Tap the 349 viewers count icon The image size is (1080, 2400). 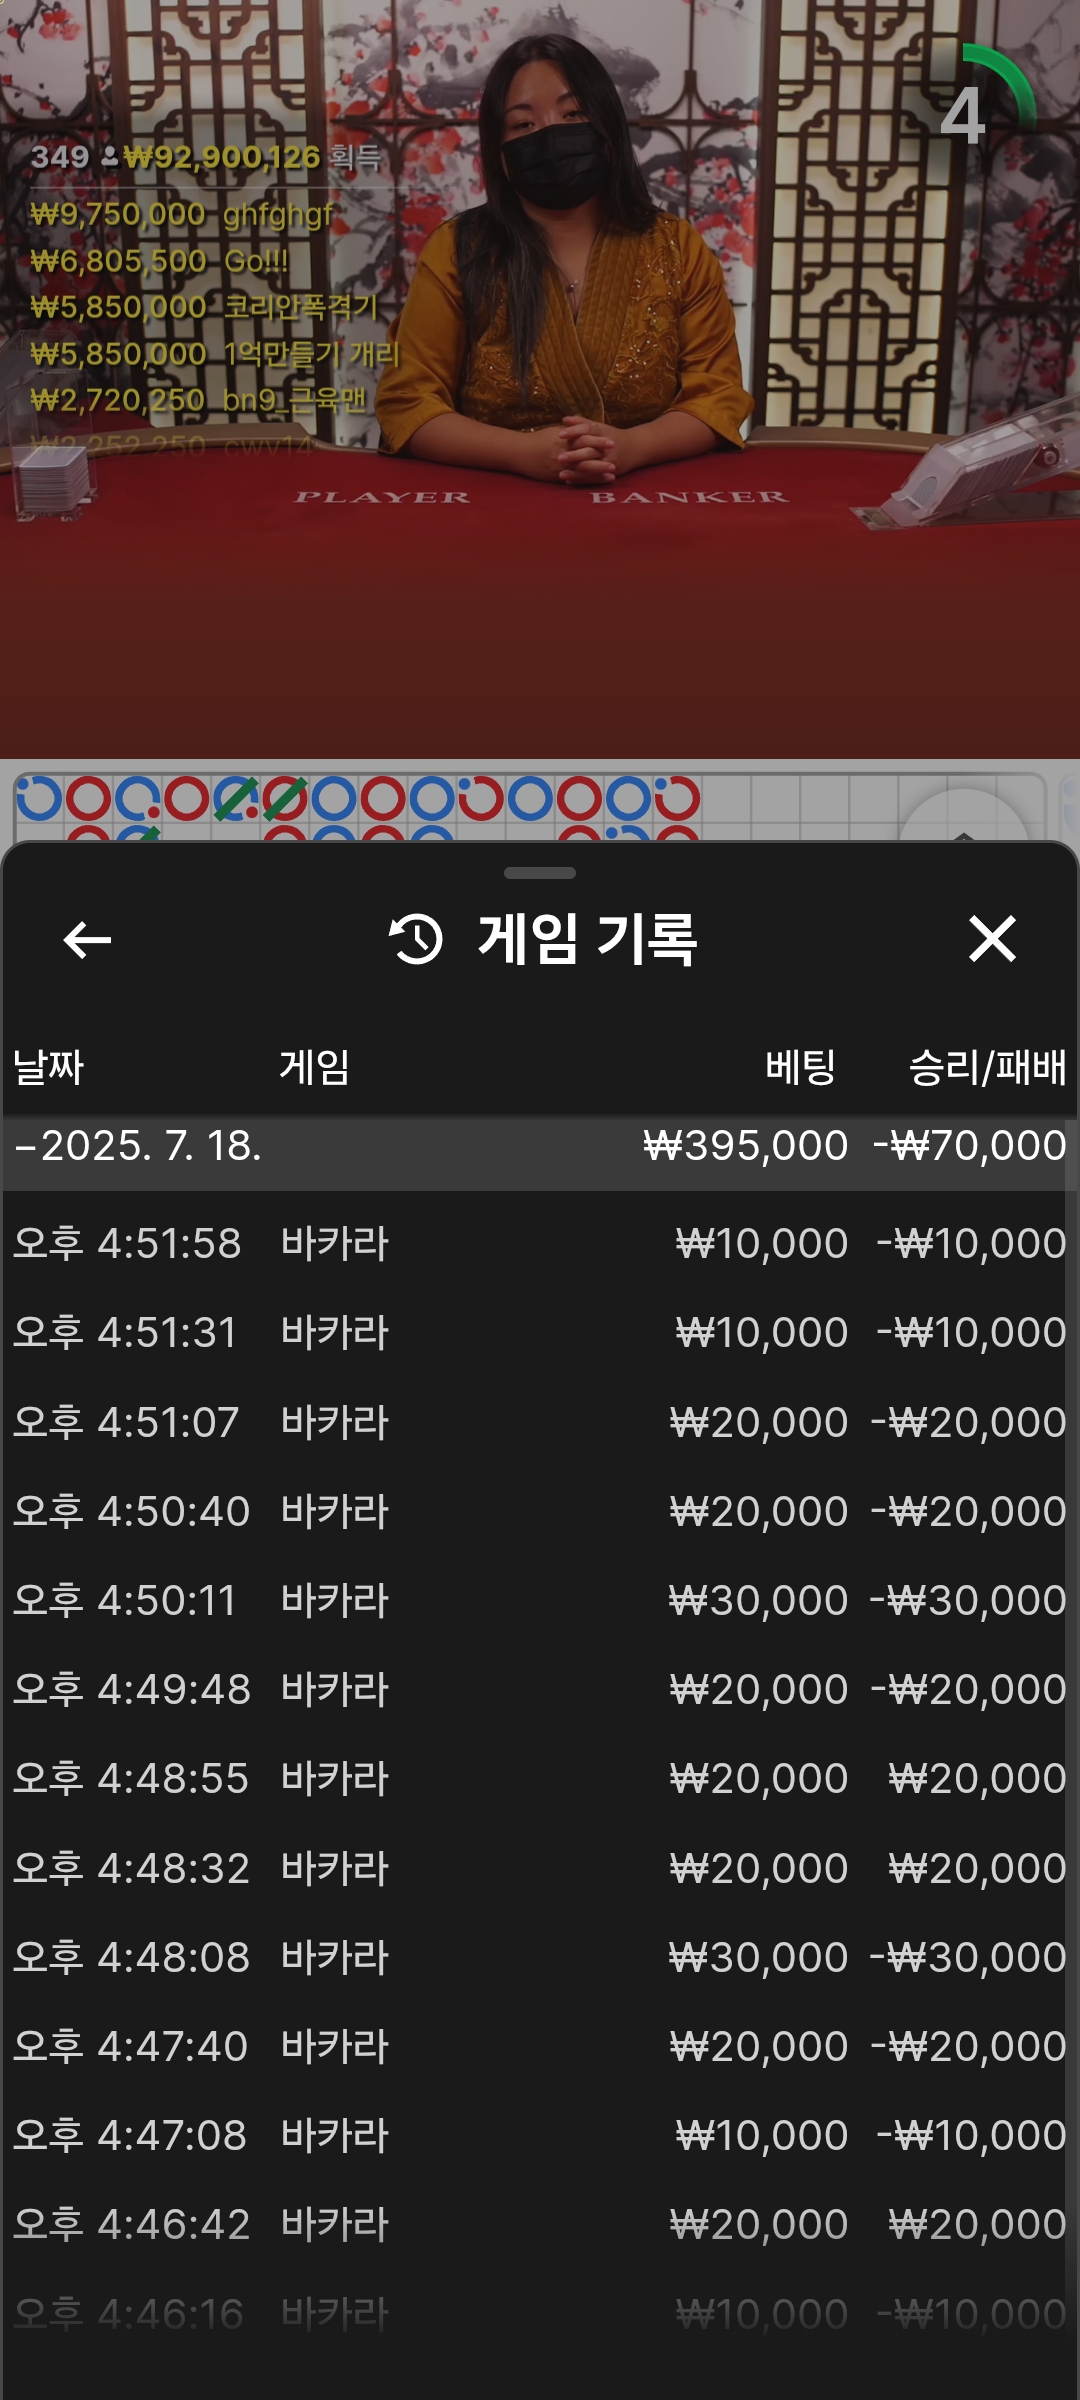point(110,157)
